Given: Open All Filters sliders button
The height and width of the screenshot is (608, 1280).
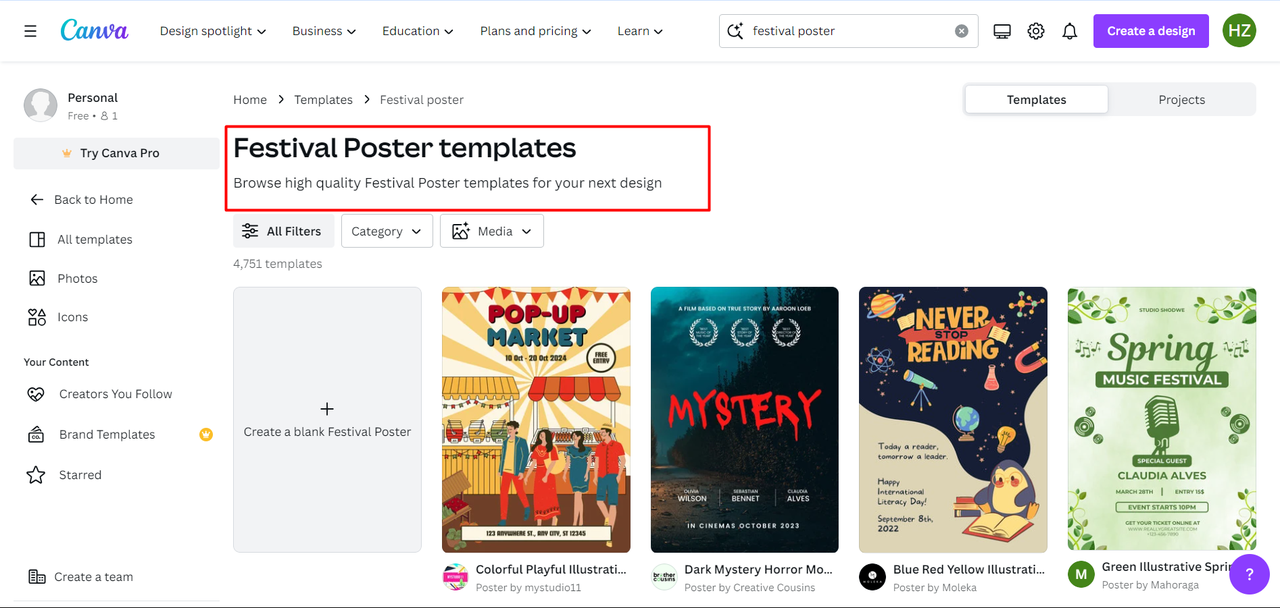Looking at the screenshot, I should pos(283,231).
